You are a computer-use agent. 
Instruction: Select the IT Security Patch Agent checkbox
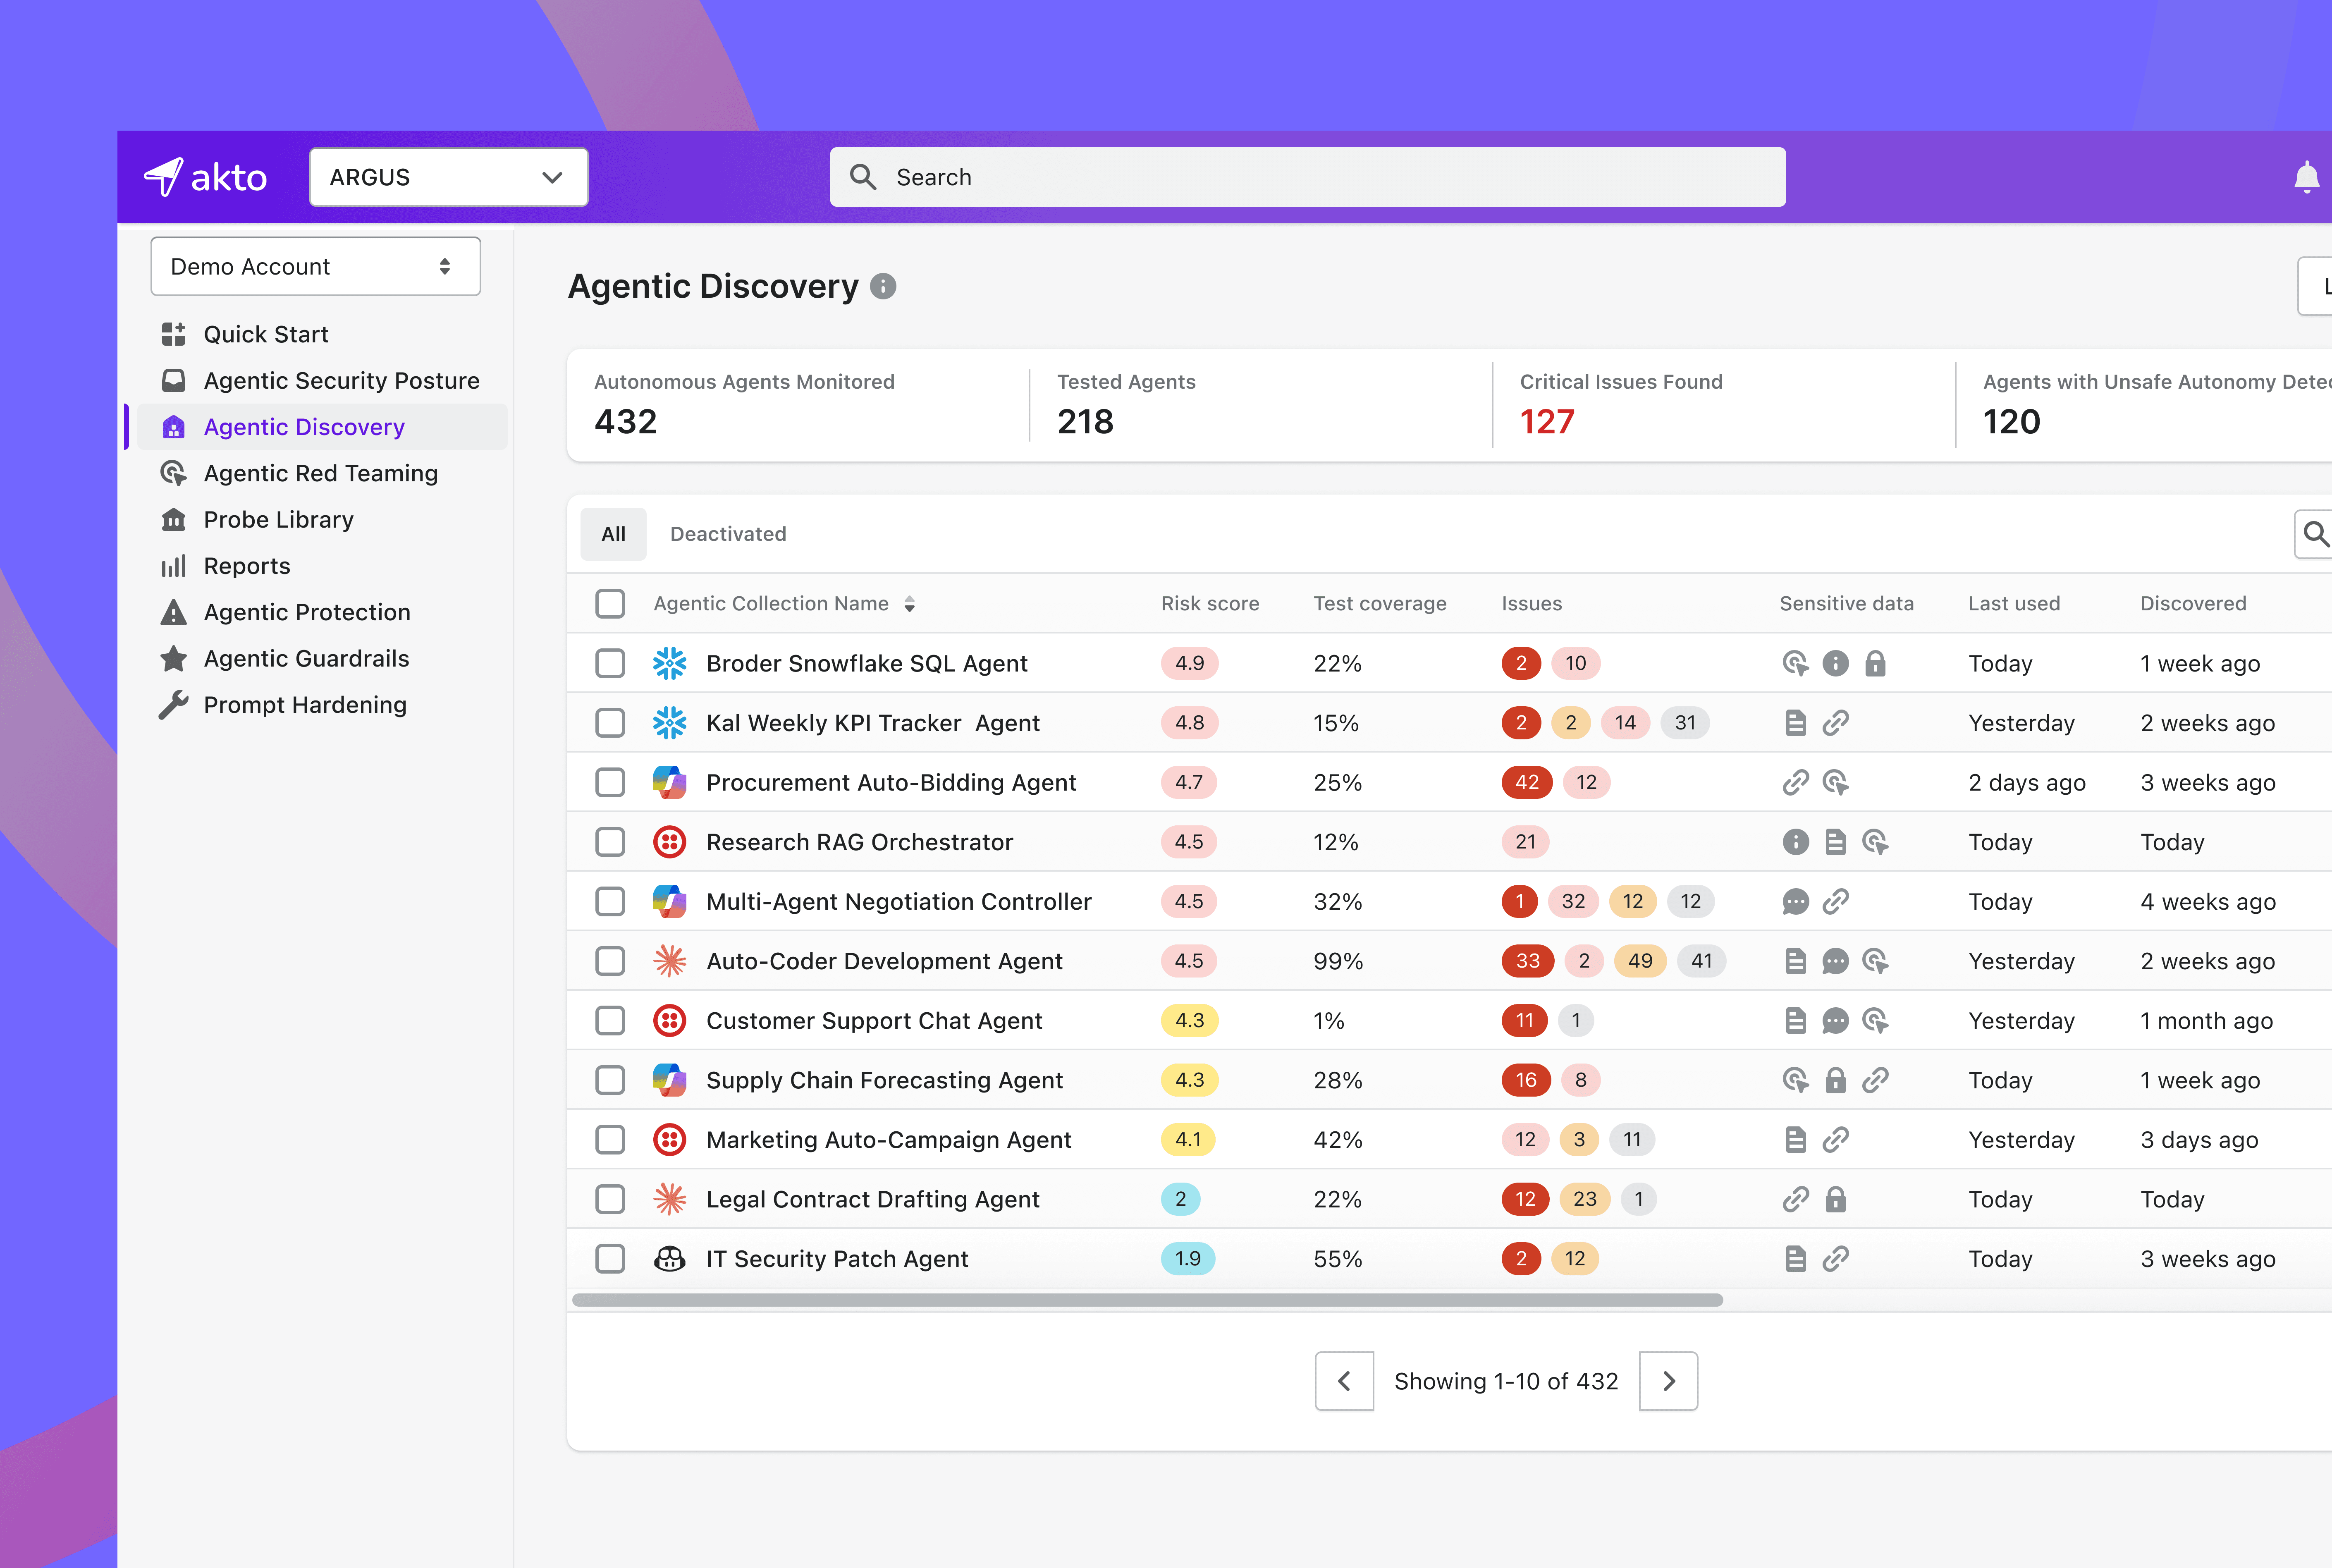click(x=610, y=1259)
